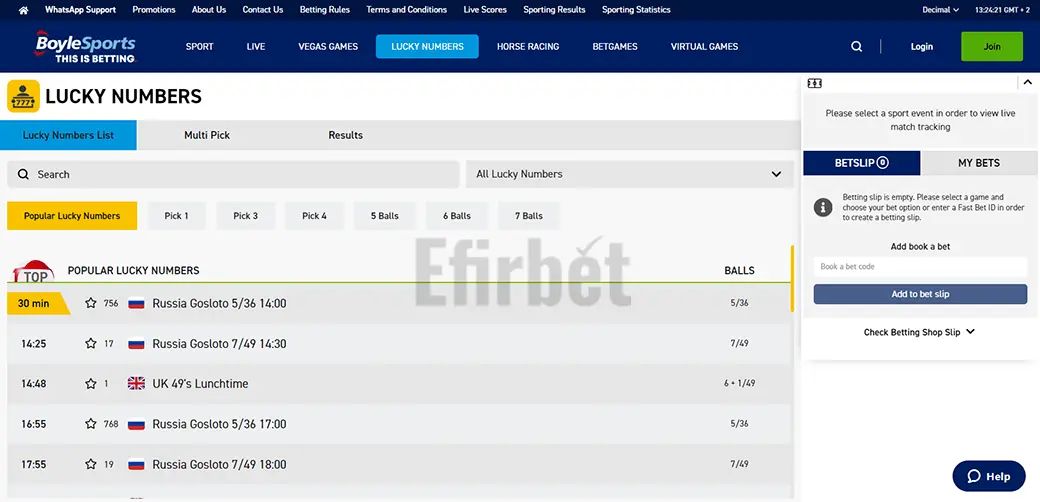Click the TOP badge icon
1040x502 pixels.
pos(34,272)
